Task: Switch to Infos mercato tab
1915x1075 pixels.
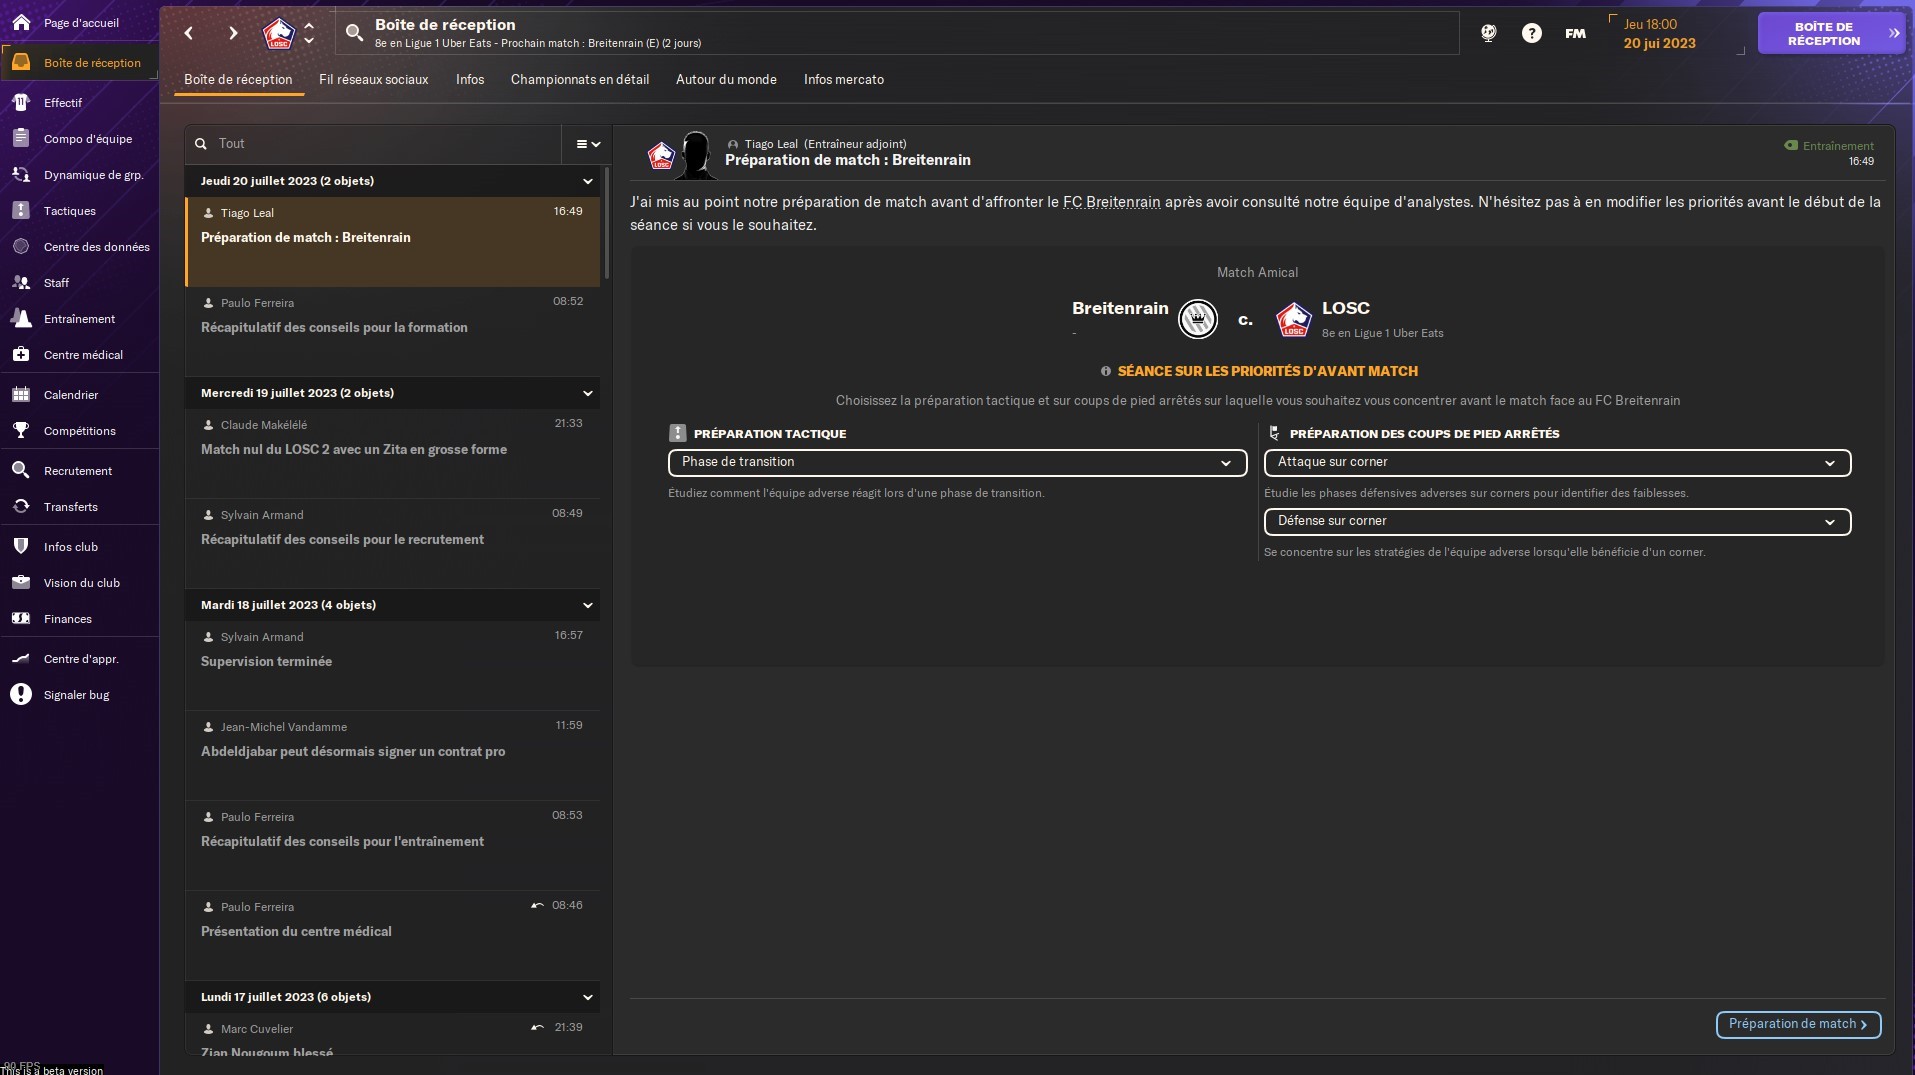Action: tap(844, 79)
